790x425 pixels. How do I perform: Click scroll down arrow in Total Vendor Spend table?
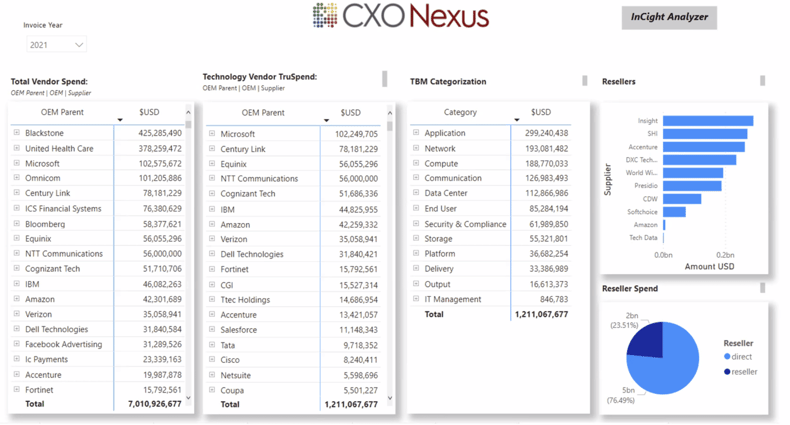(x=188, y=398)
